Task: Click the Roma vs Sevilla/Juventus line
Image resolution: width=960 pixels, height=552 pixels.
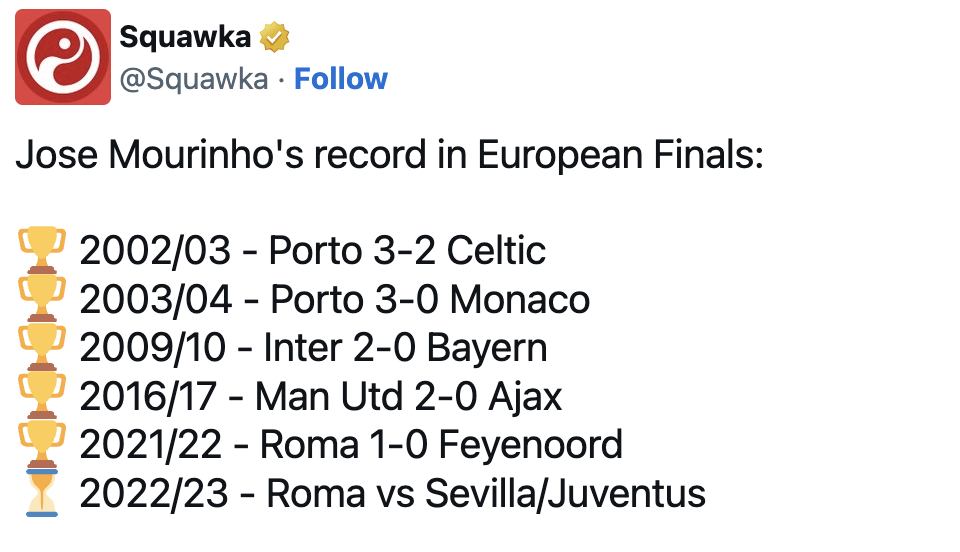Action: 392,493
